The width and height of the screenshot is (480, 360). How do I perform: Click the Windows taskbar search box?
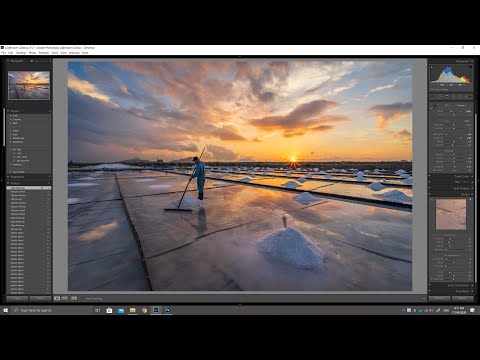[x=52, y=310]
